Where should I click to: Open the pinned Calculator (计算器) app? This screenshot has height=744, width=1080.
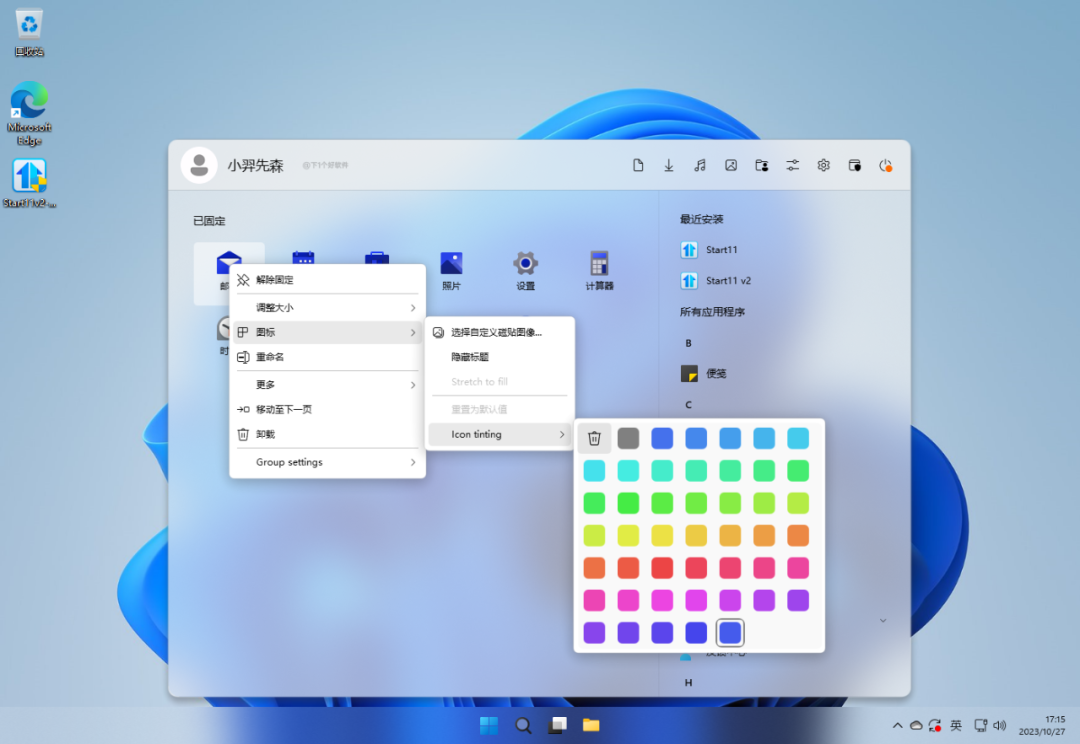tap(599, 270)
